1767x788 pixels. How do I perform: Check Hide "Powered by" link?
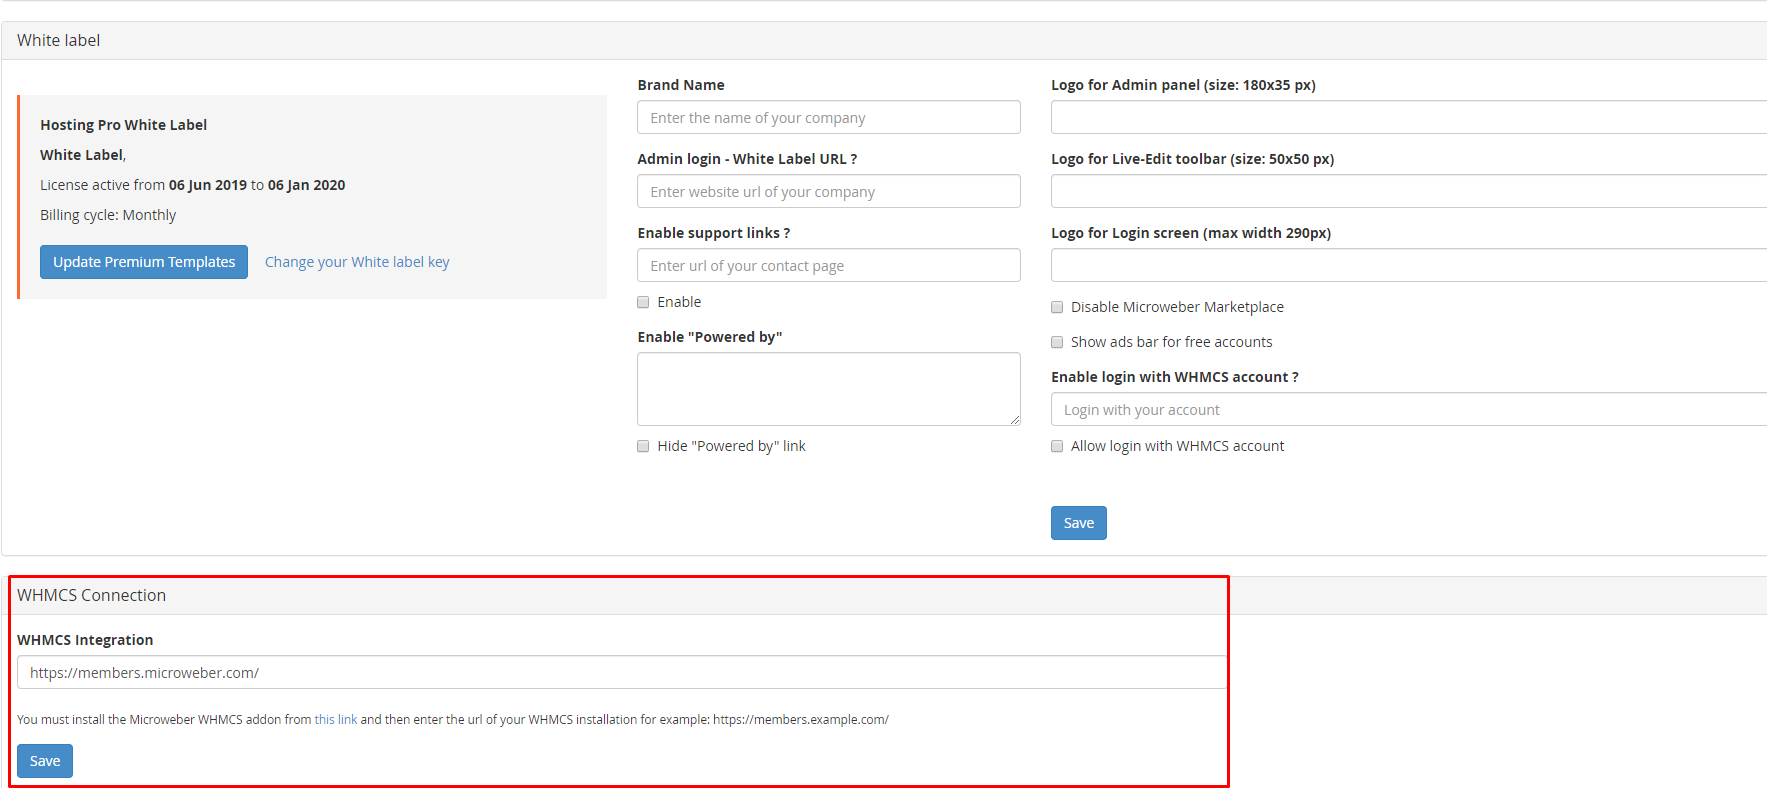pyautogui.click(x=643, y=446)
